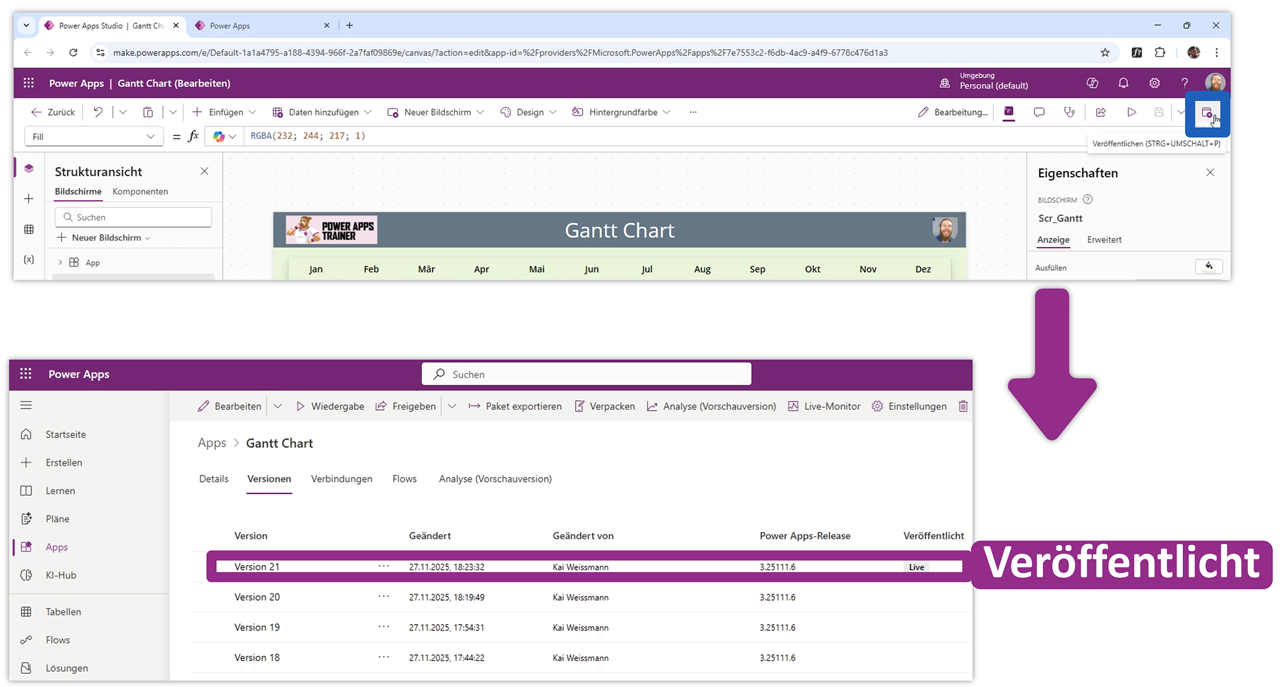Click the disabled Save icon in Studio toolbar
Screen dimensions: 1280x687
click(1159, 112)
